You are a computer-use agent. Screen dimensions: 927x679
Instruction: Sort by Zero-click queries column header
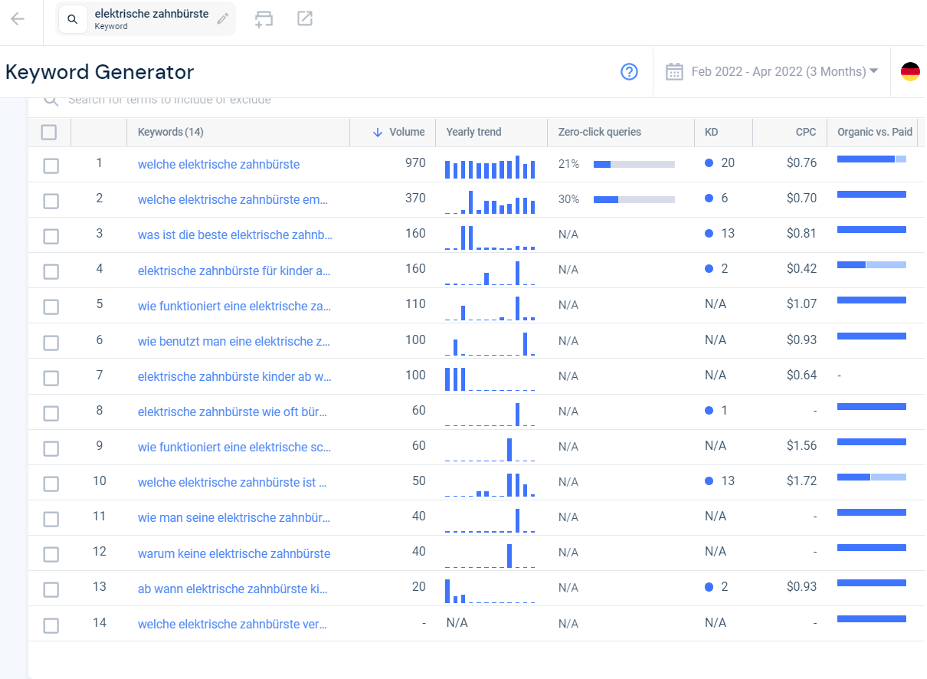[599, 132]
